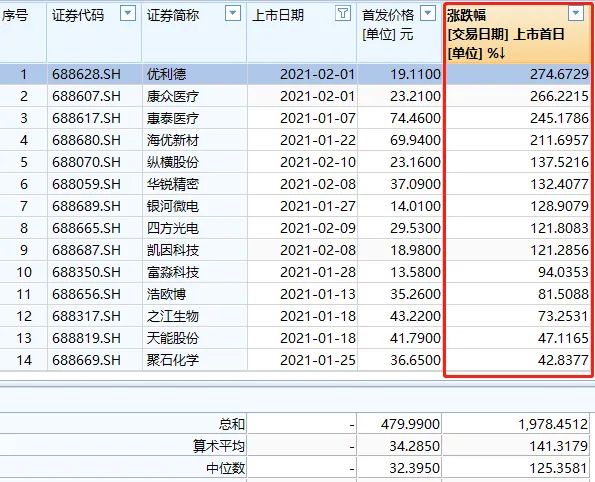
Task: Select the average issue price 34.2850
Action: pyautogui.click(x=415, y=446)
